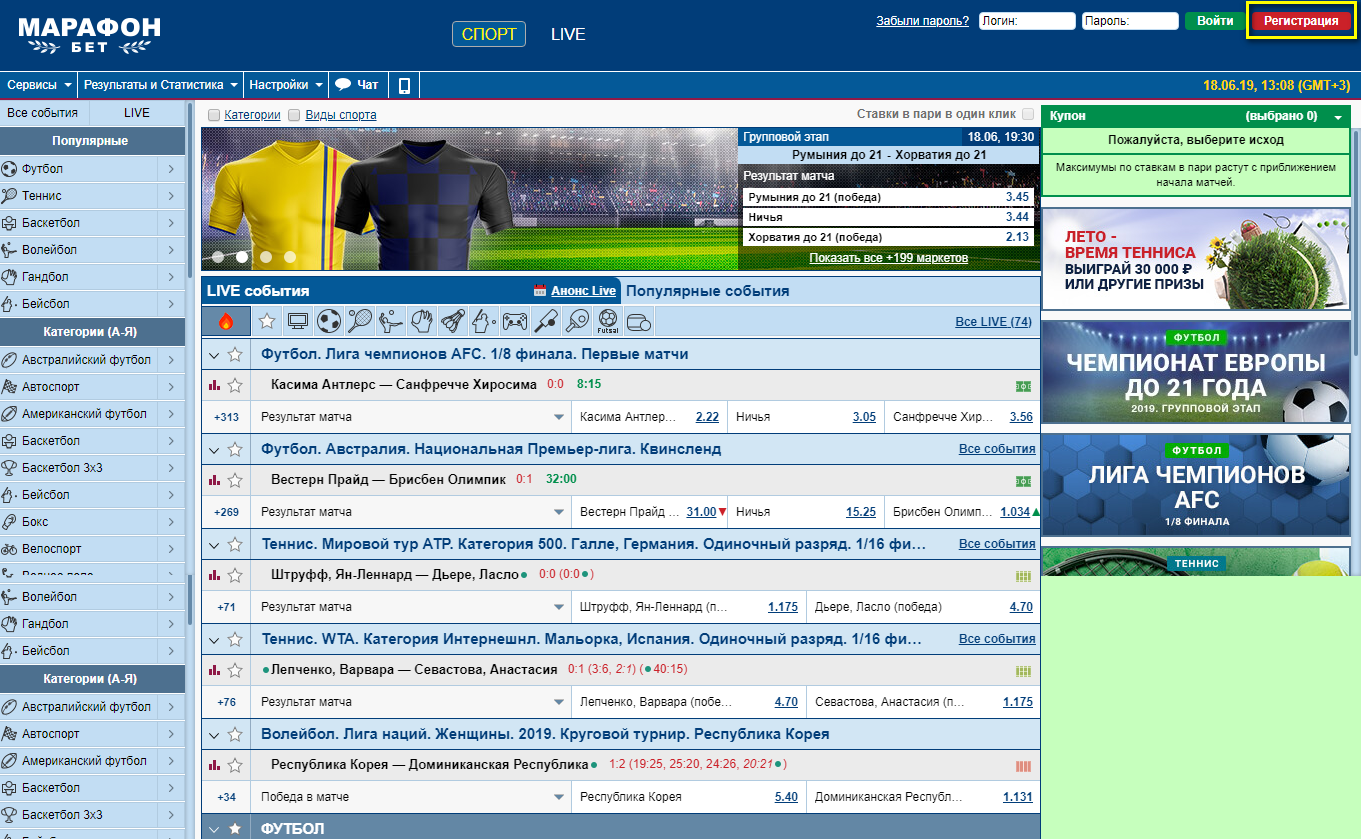Collapse the Лига чемпионов AFC section
The image size is (1361, 839).
(x=213, y=354)
